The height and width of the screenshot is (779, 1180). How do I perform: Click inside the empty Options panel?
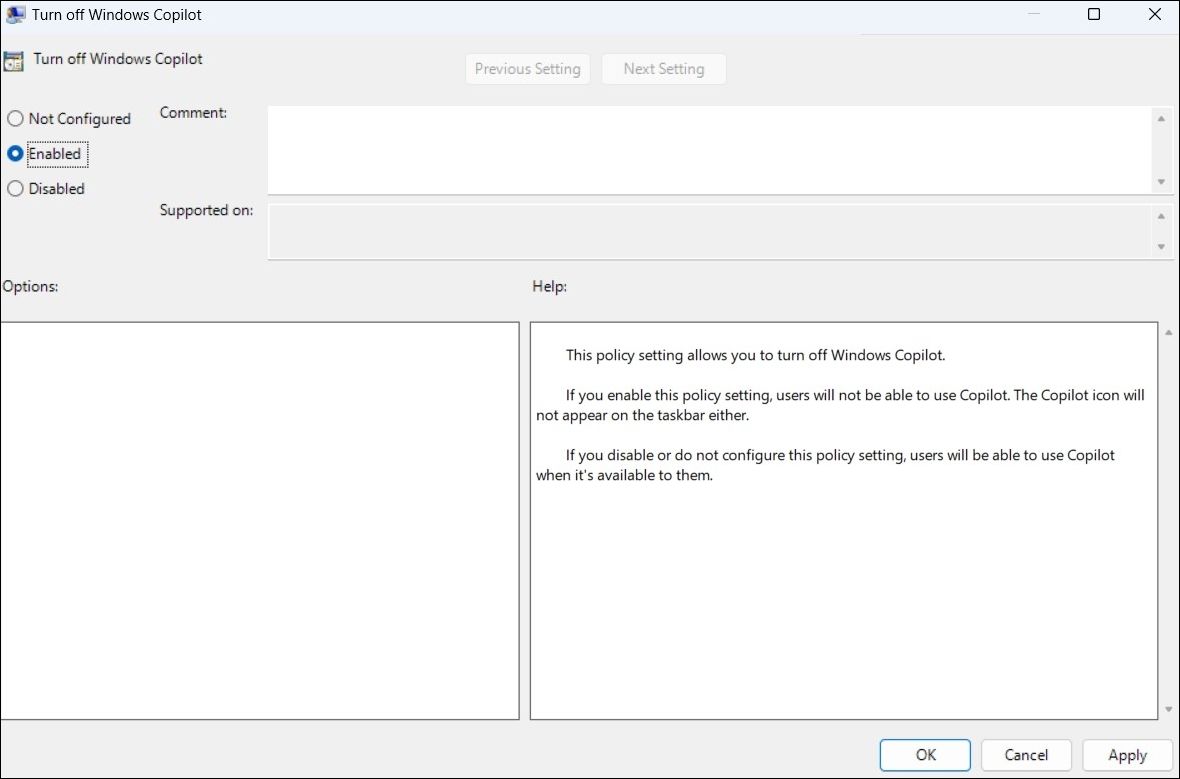pyautogui.click(x=260, y=520)
